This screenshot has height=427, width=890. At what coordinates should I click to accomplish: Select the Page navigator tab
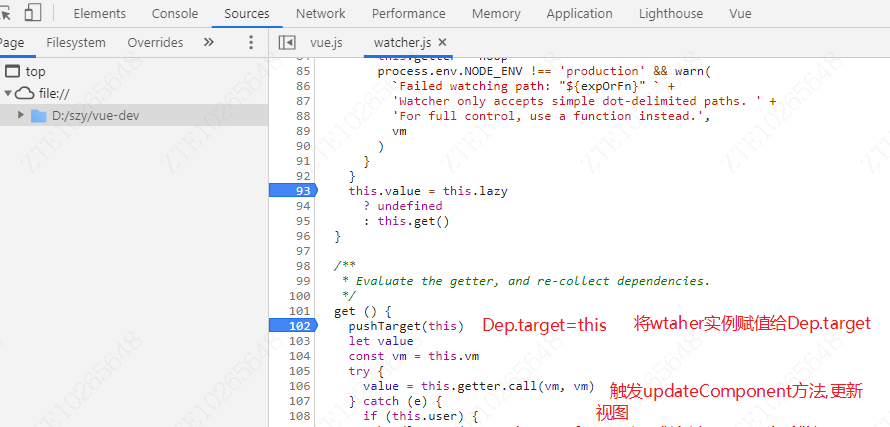click(x=11, y=43)
